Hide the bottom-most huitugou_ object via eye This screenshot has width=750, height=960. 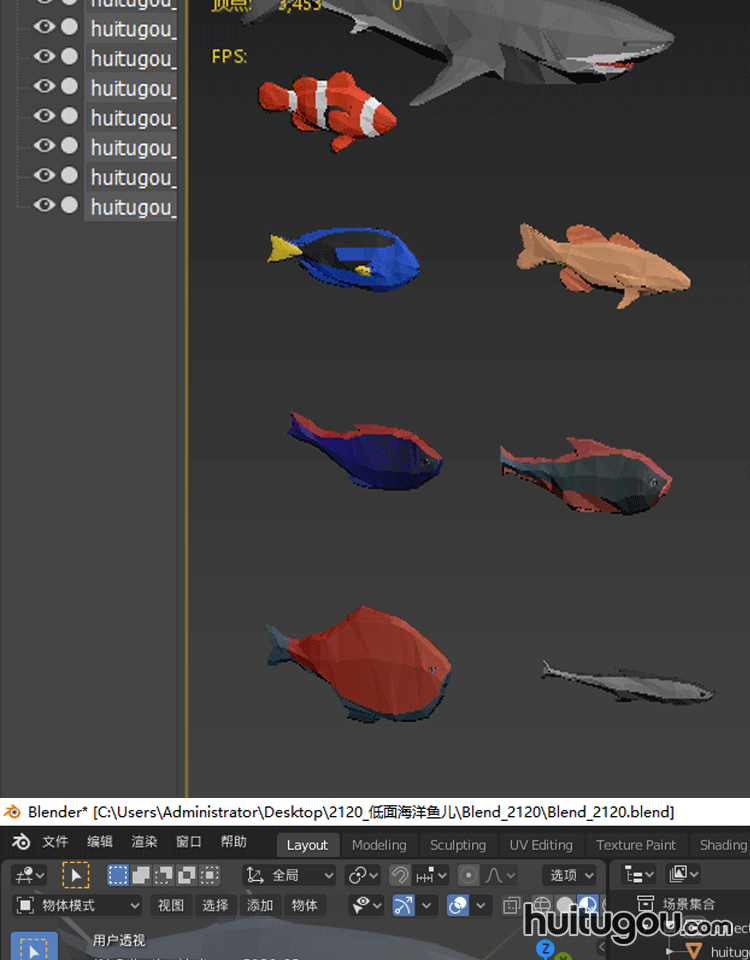pyautogui.click(x=44, y=204)
